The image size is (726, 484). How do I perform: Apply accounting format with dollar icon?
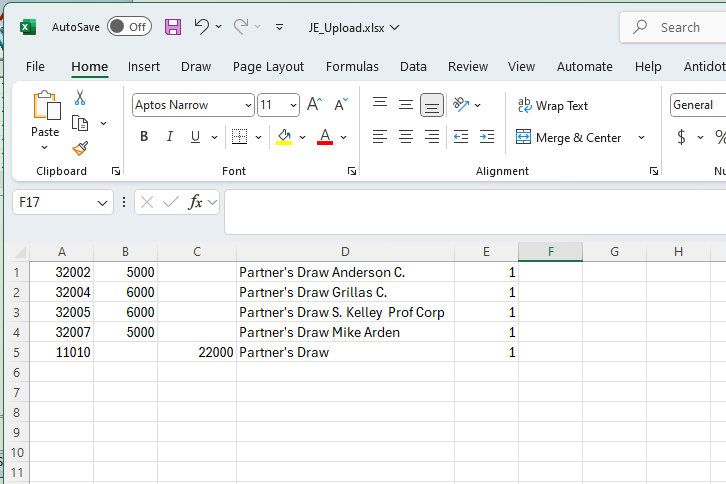coord(682,137)
